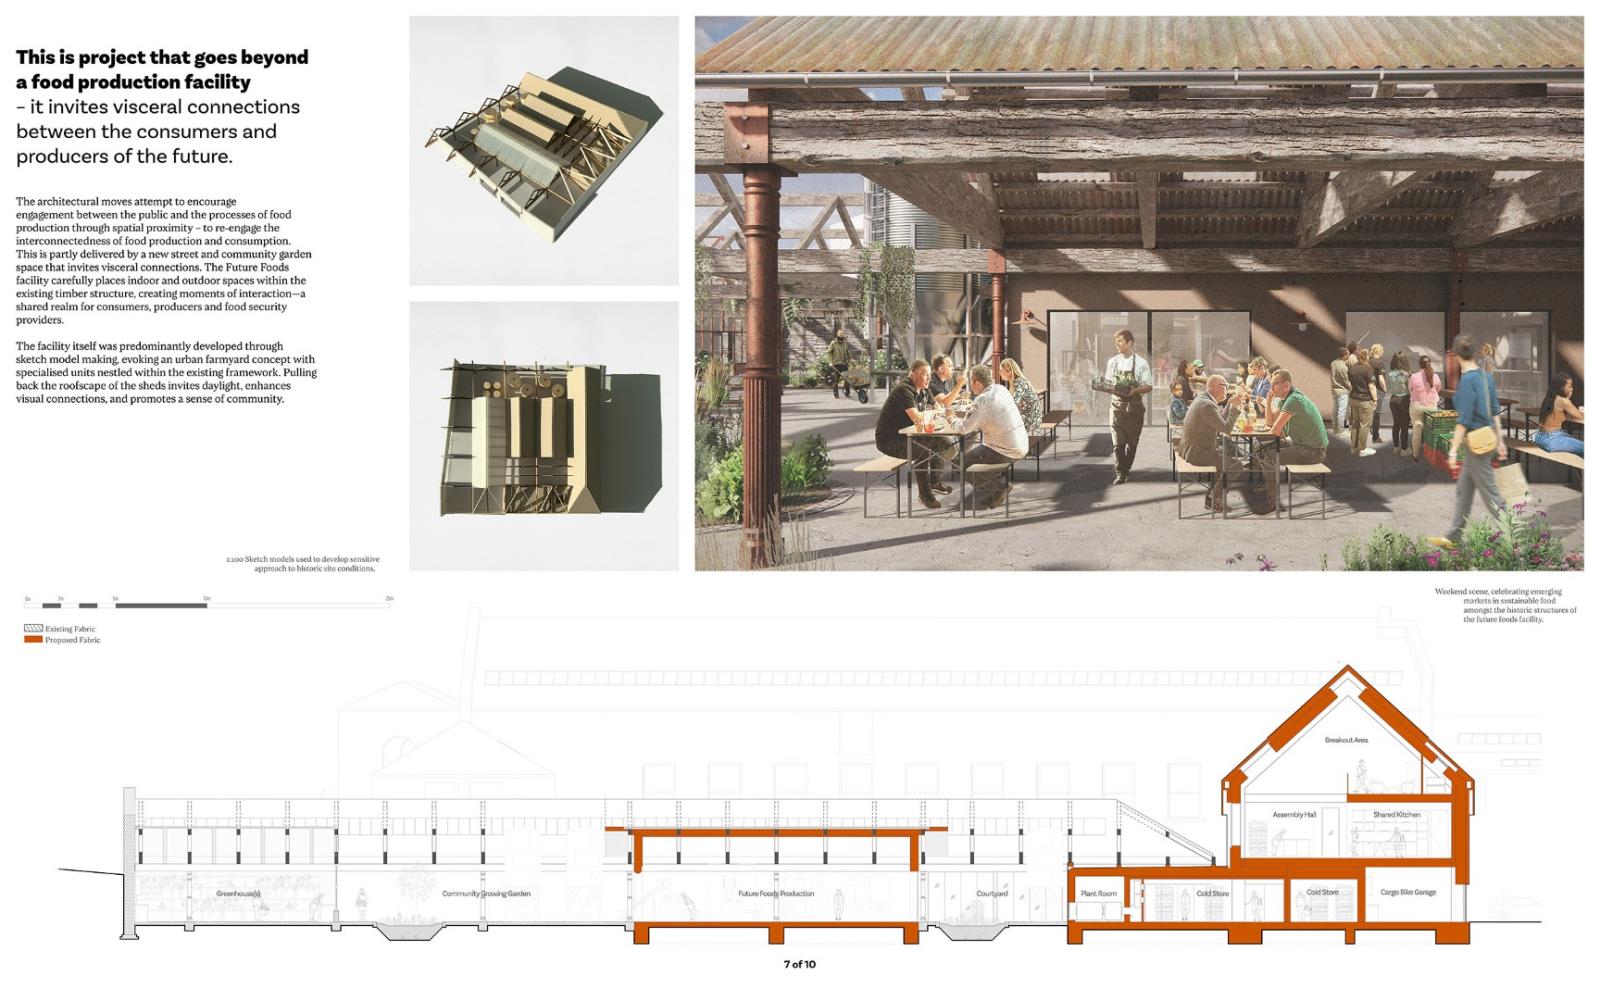Select the Courtyard label in the section
Image resolution: width=1600 pixels, height=1000 pixels.
992,894
